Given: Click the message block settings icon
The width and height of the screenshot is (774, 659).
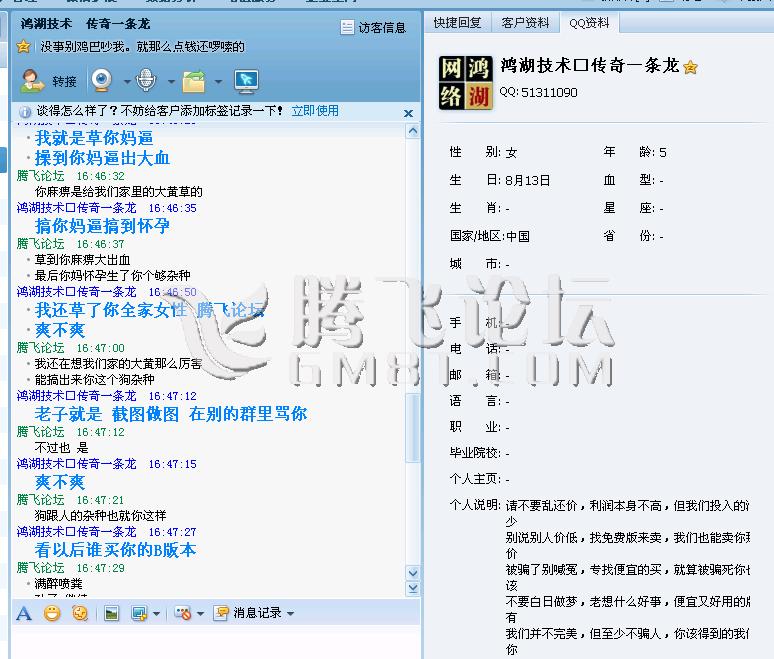Looking at the screenshot, I should pyautogui.click(x=183, y=614).
